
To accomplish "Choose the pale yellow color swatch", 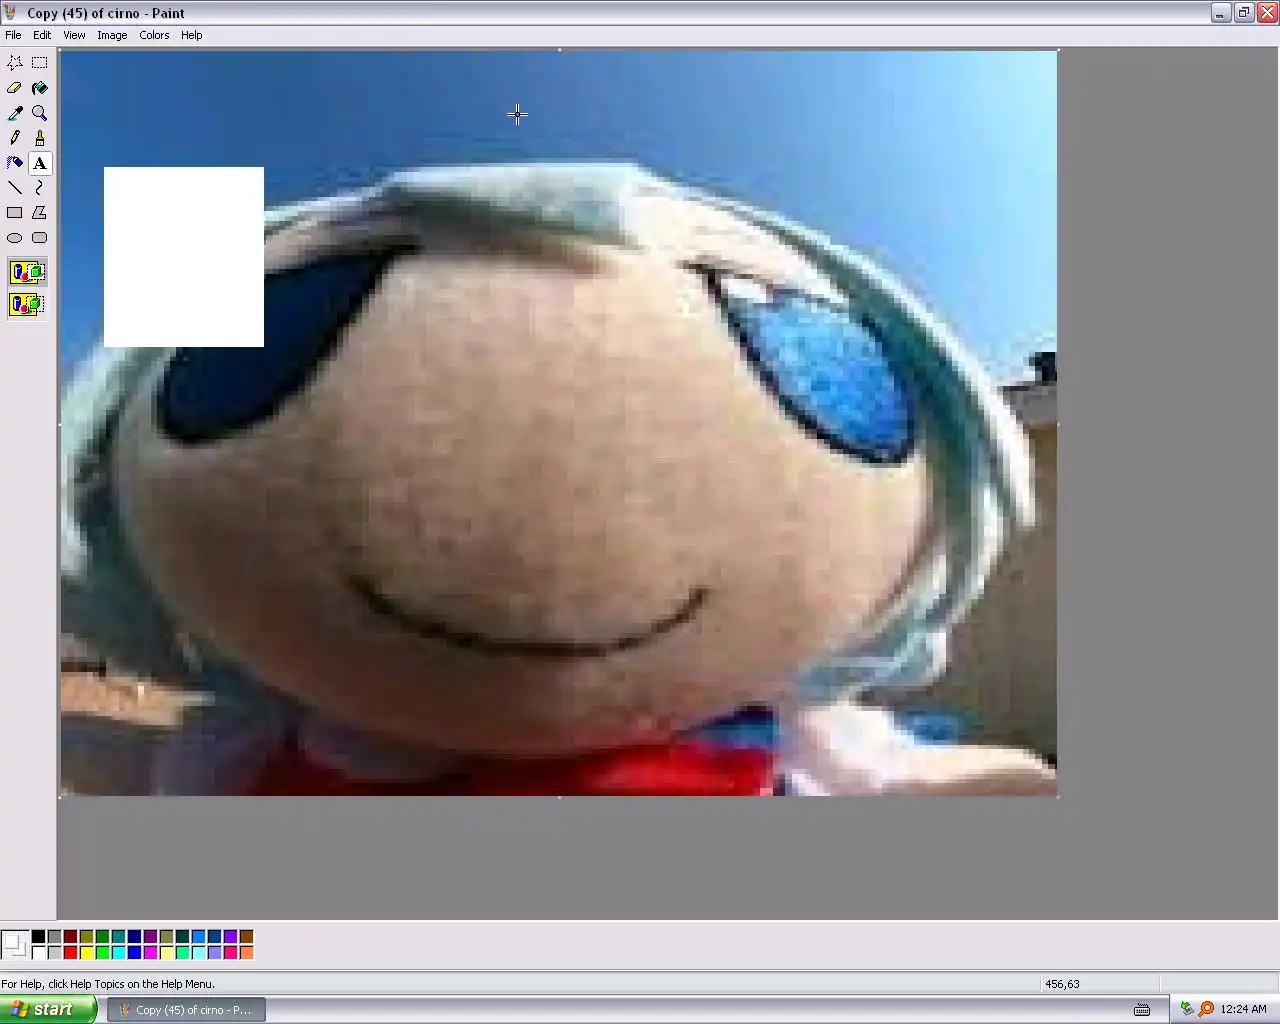I will tap(166, 953).
